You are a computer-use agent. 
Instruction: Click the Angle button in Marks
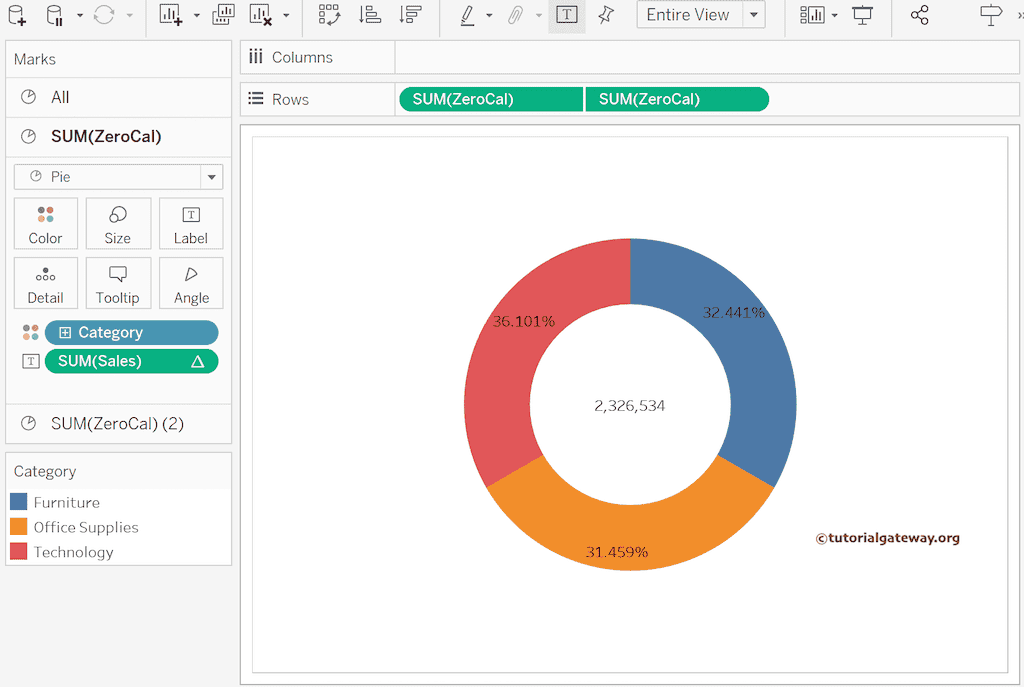[191, 283]
